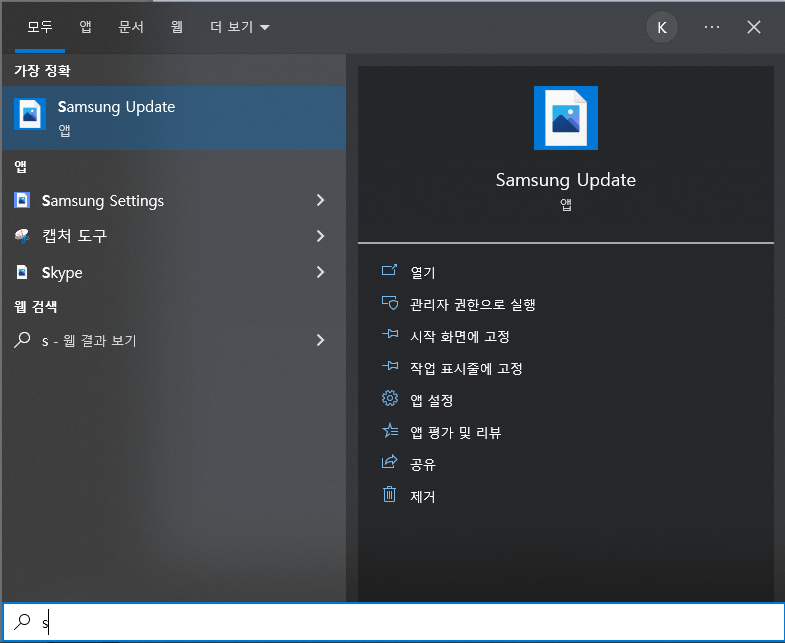Select 열기 to open the app
The width and height of the screenshot is (785, 643).
pos(423,272)
